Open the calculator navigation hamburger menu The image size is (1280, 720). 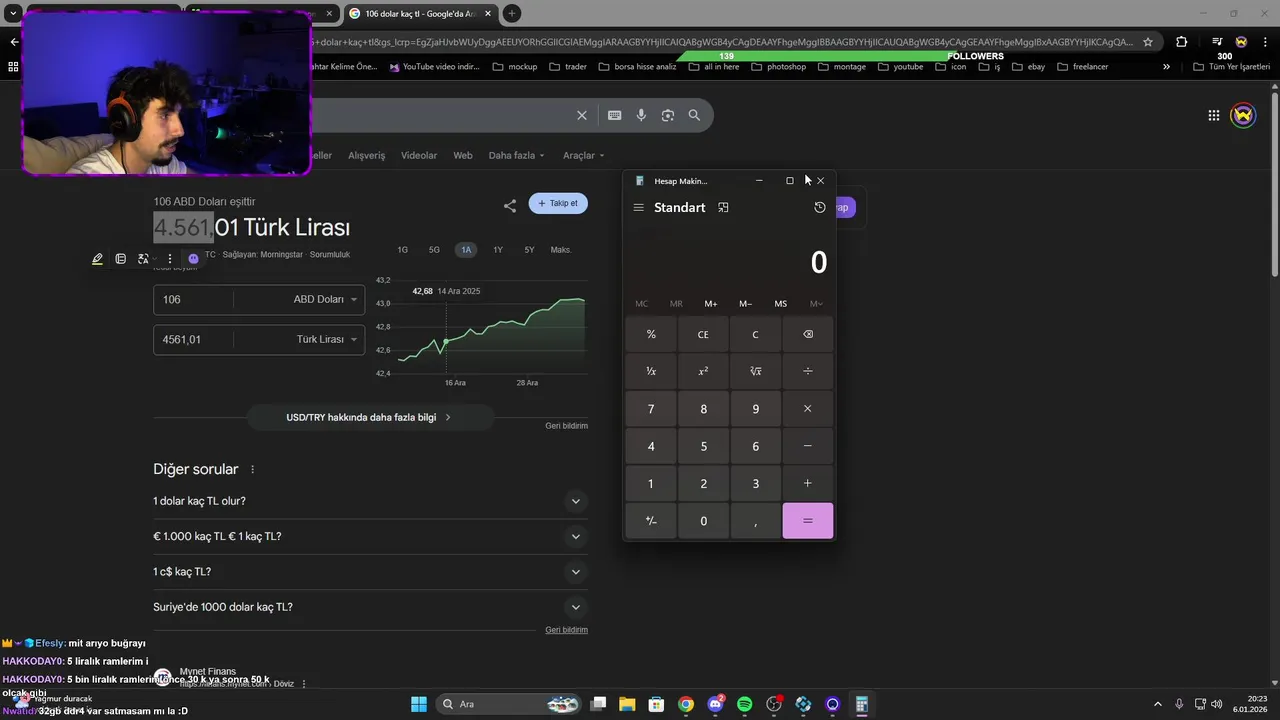click(638, 208)
